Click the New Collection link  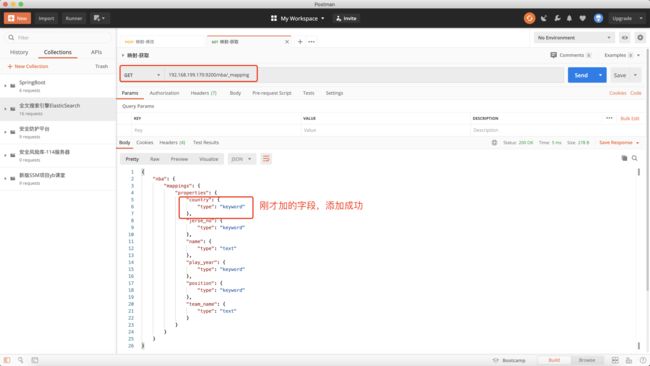28,66
